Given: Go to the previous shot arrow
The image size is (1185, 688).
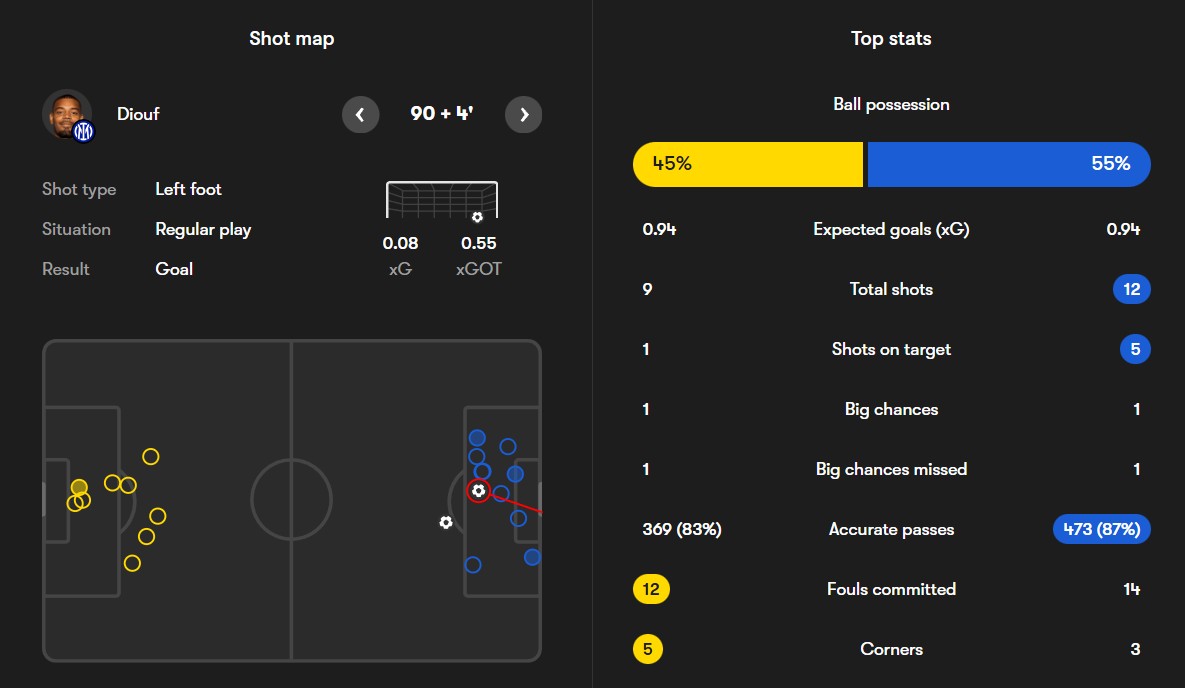Looking at the screenshot, I should pos(360,115).
